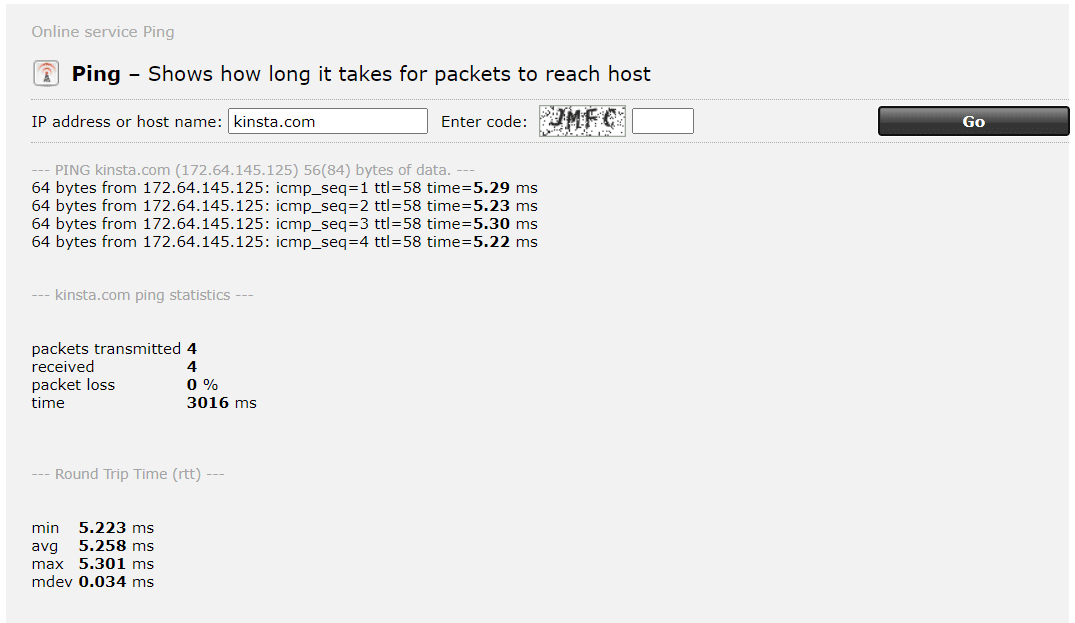The height and width of the screenshot is (623, 1075).
Task: Click the avg 5.258 ms statistic
Action: coord(101,545)
